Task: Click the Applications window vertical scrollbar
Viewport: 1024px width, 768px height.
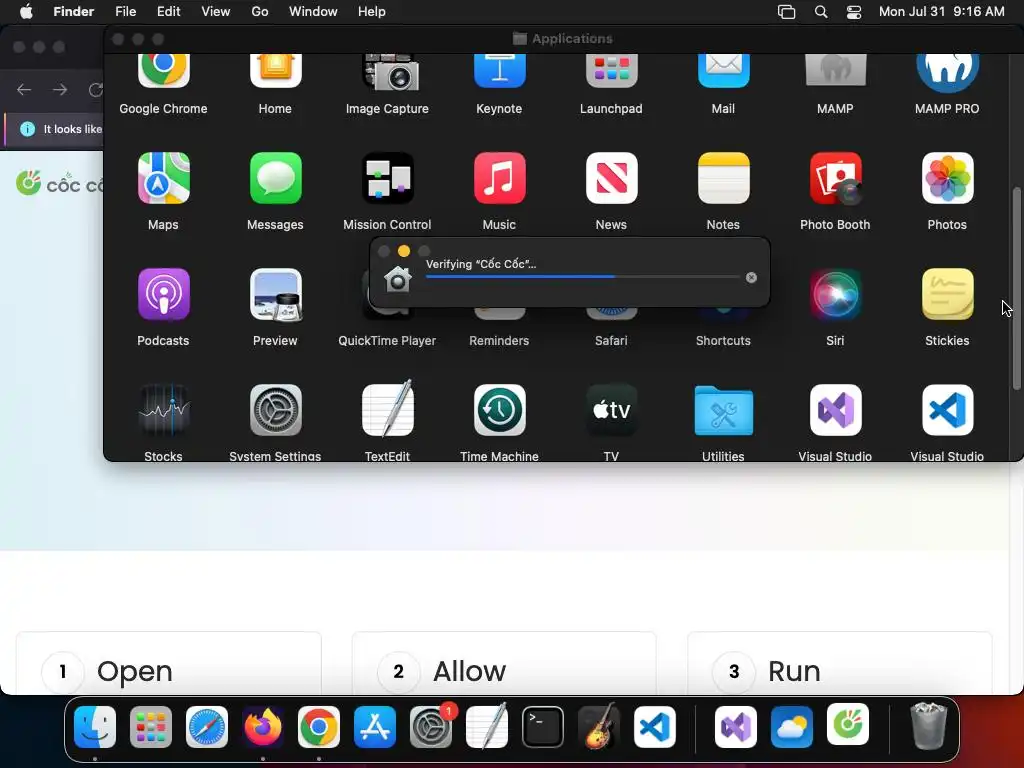Action: [x=1016, y=288]
